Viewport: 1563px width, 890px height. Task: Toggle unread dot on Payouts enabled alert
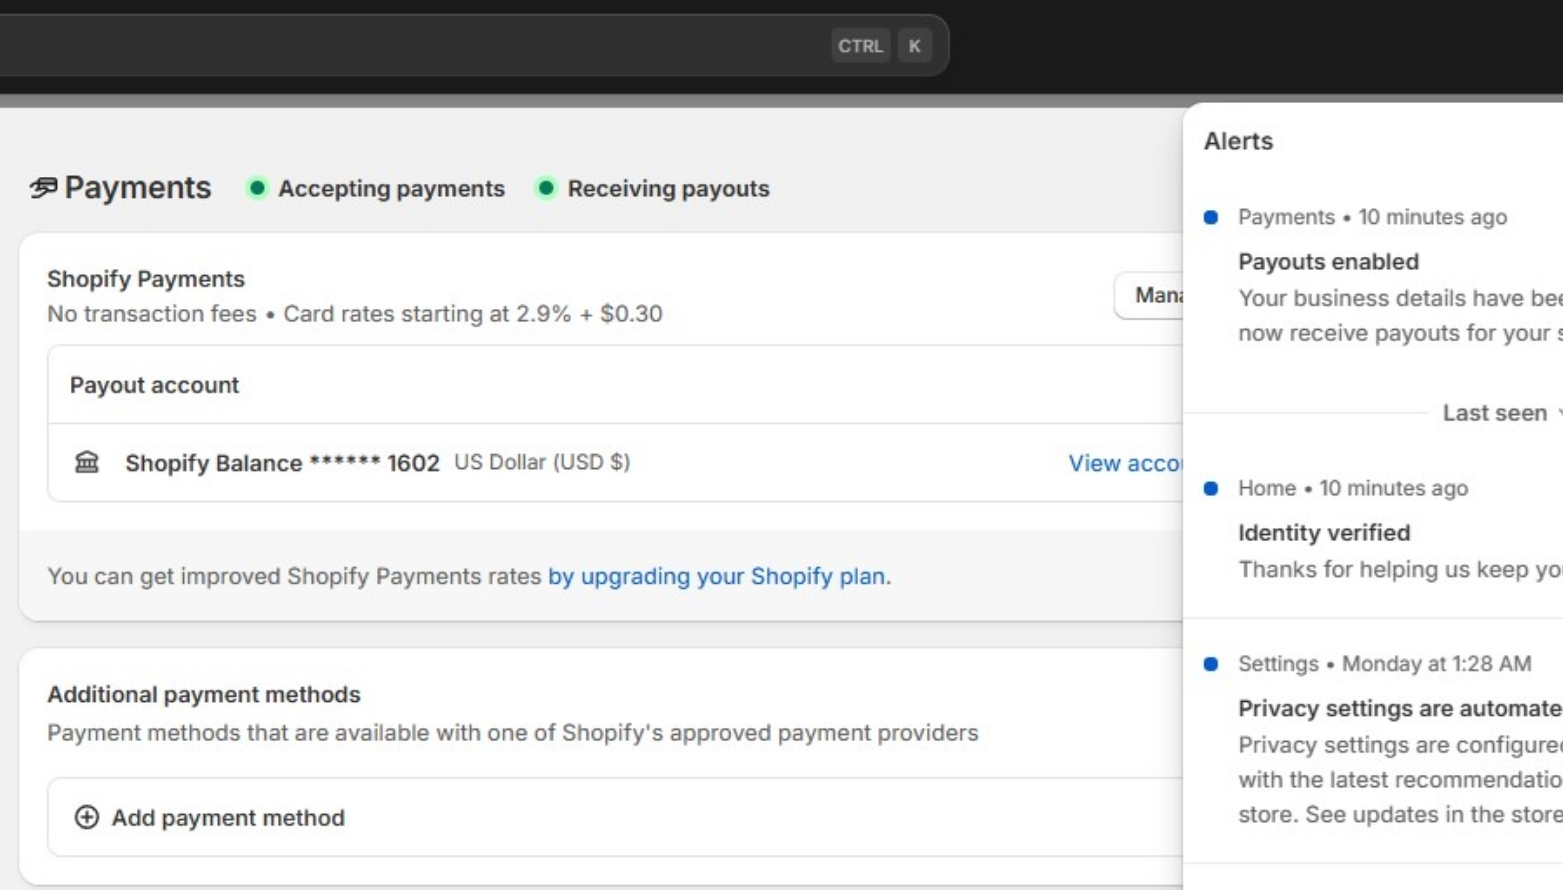[1212, 217]
